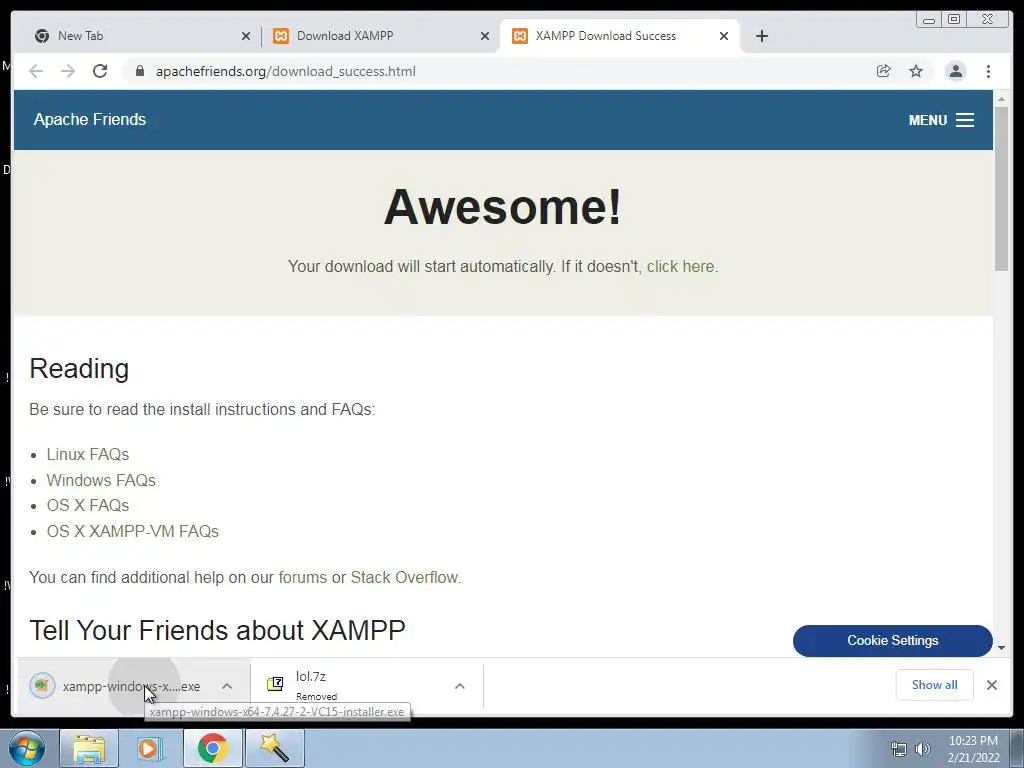Close the New Tab tab

click(246, 37)
